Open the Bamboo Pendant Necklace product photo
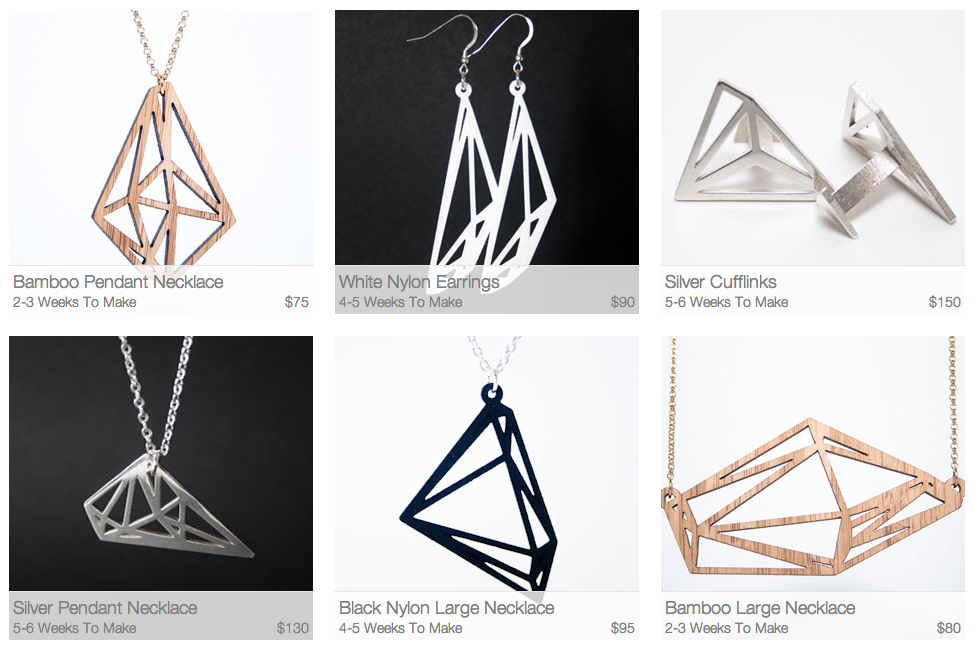Viewport: 974px width, 645px height. [161, 137]
